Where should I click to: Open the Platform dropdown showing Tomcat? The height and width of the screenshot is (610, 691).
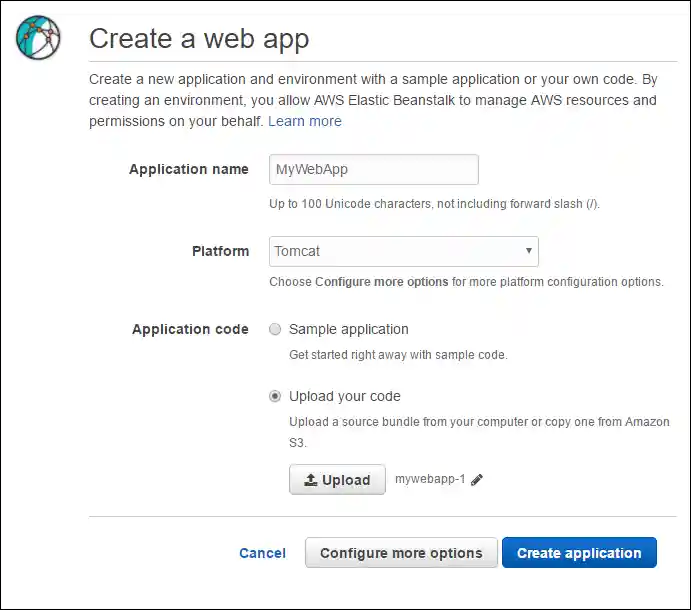pos(404,251)
